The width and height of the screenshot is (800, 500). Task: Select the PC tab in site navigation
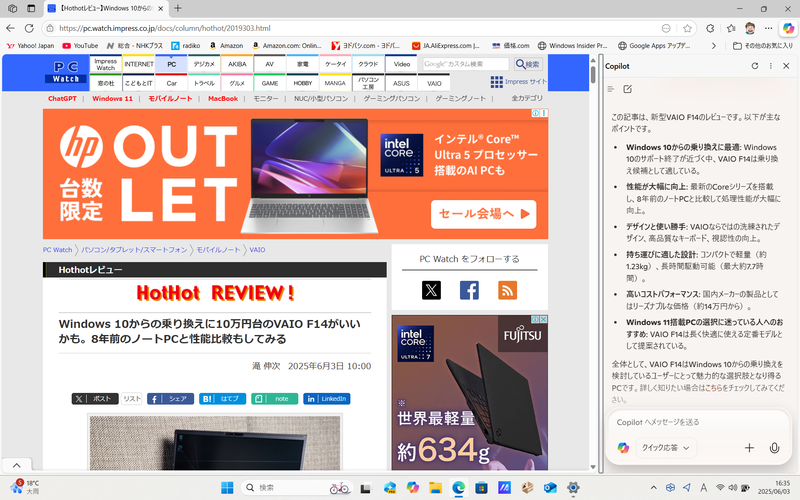(x=171, y=64)
